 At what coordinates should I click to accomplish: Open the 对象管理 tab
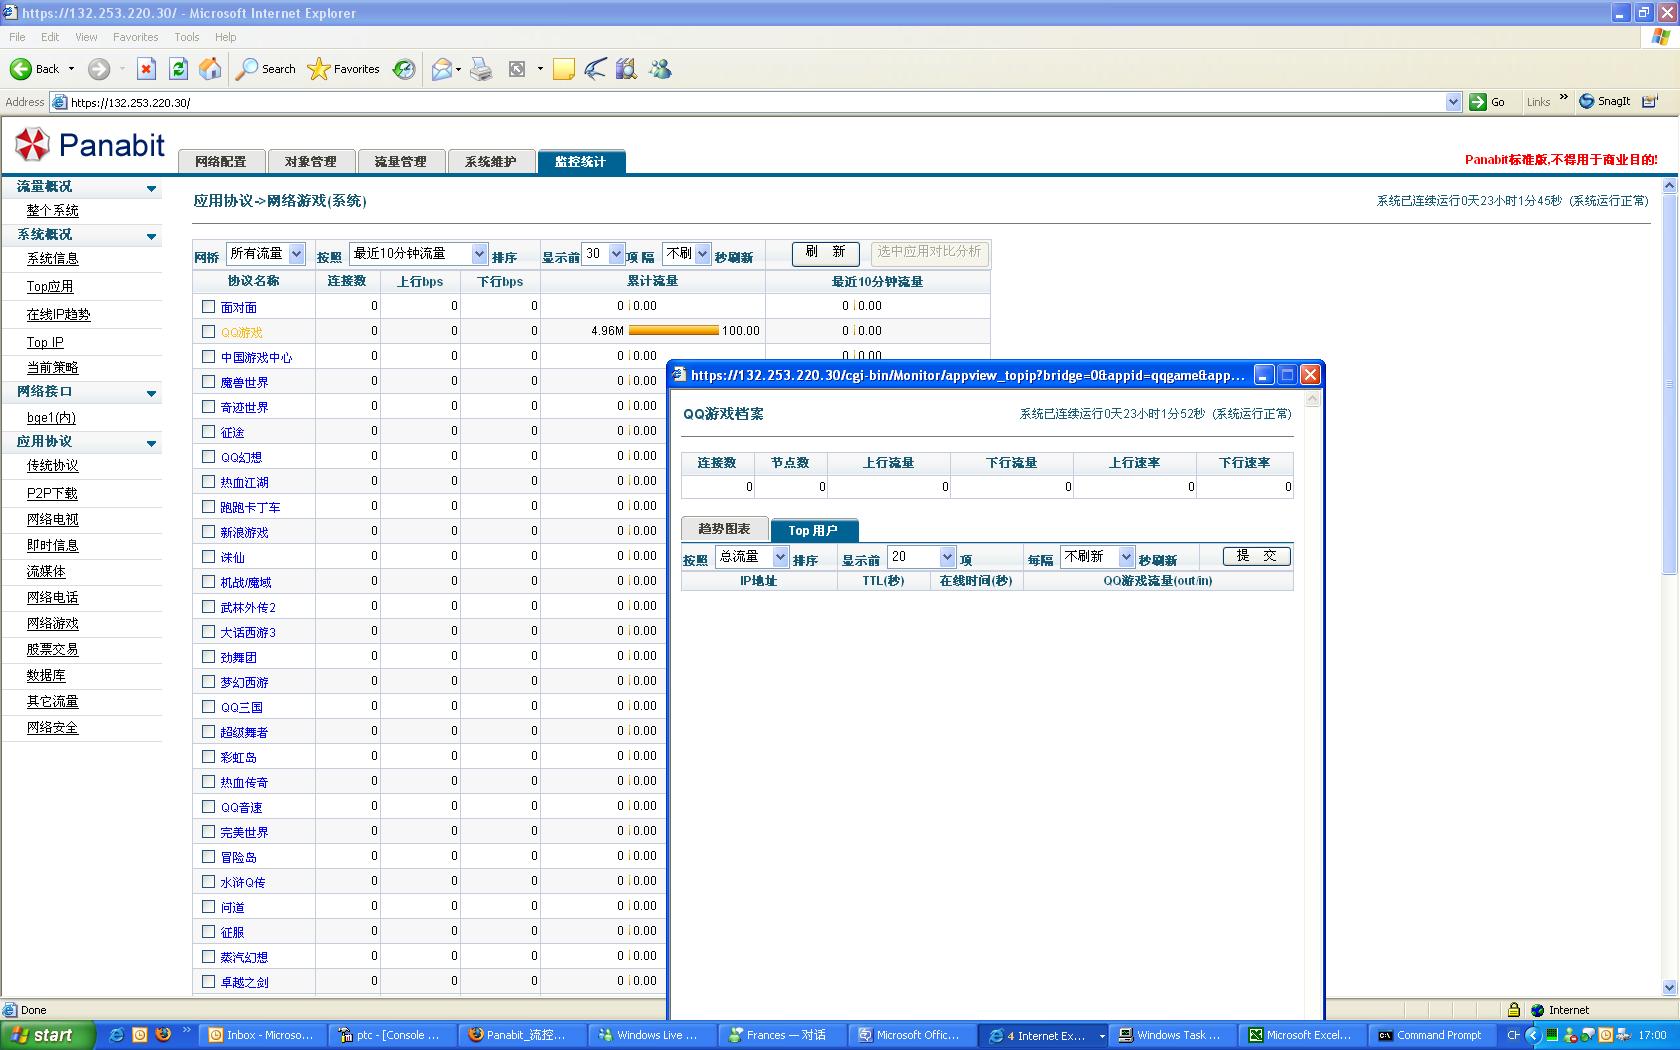[x=311, y=161]
